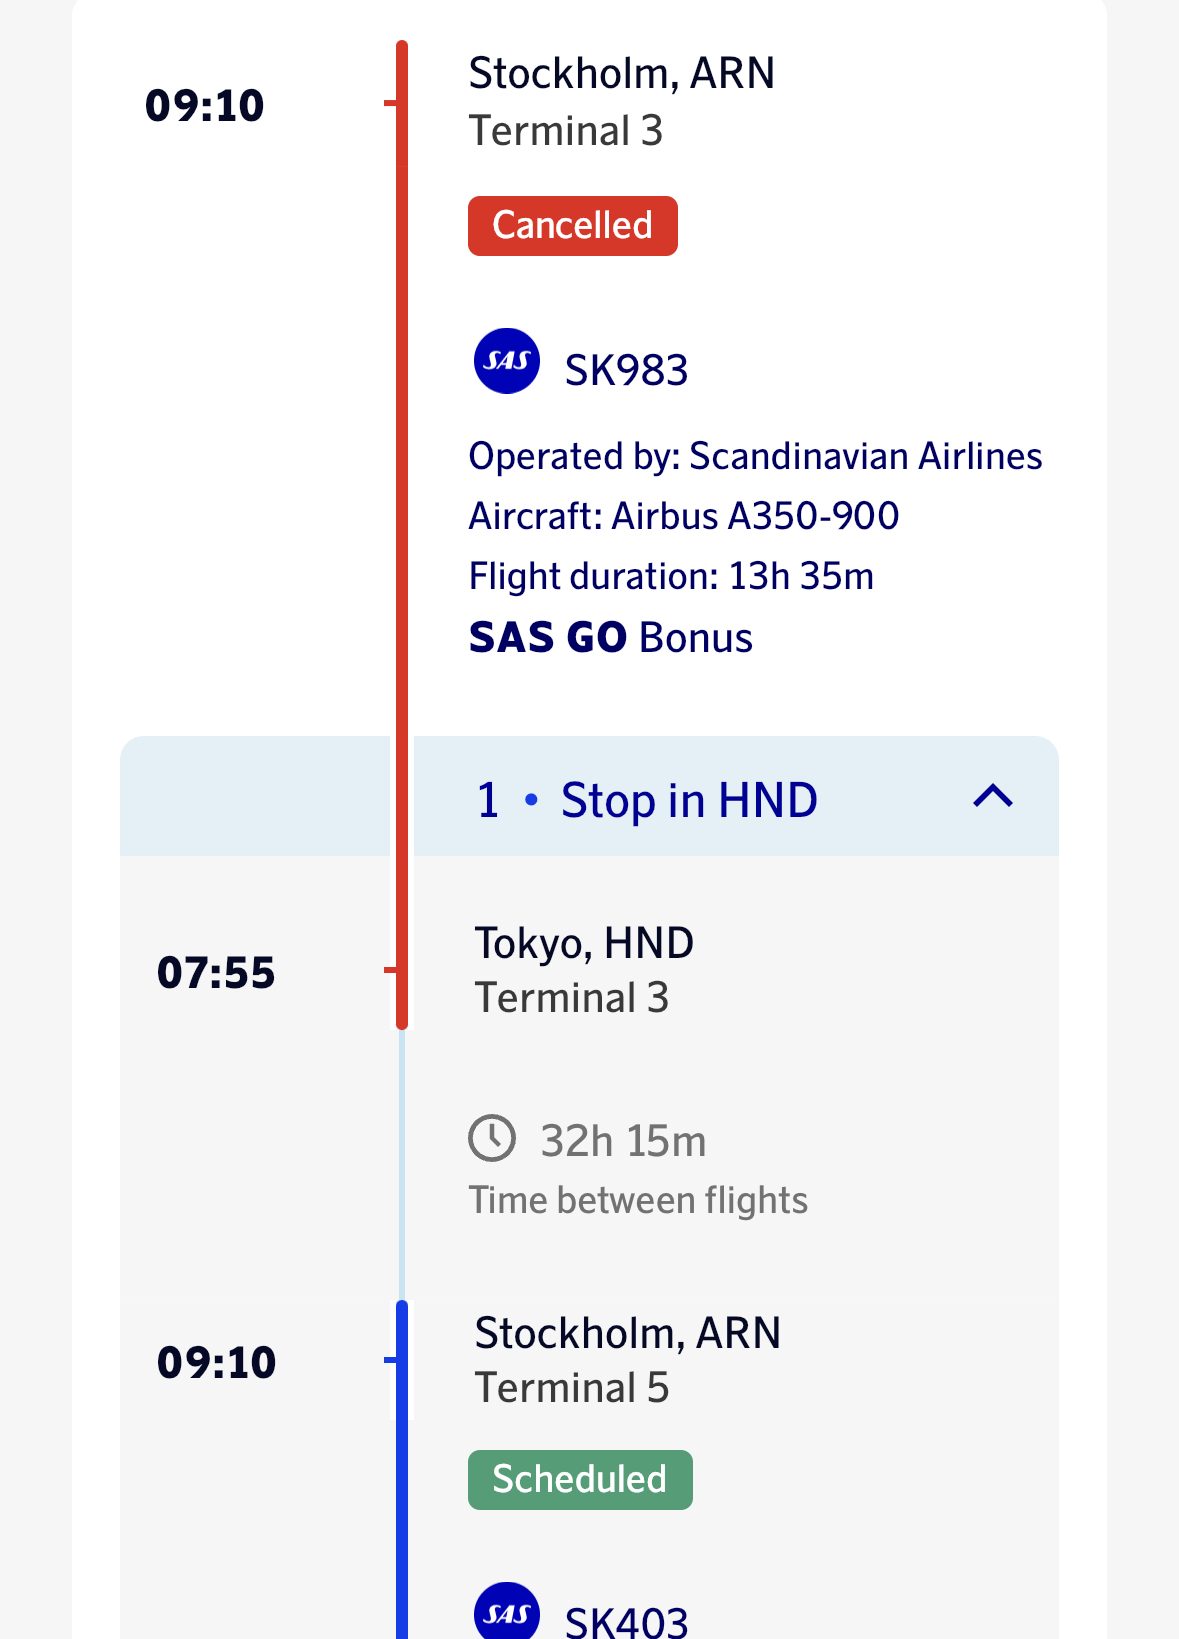1179x1639 pixels.
Task: Click the SAS logo beside SK403
Action: (x=507, y=1611)
